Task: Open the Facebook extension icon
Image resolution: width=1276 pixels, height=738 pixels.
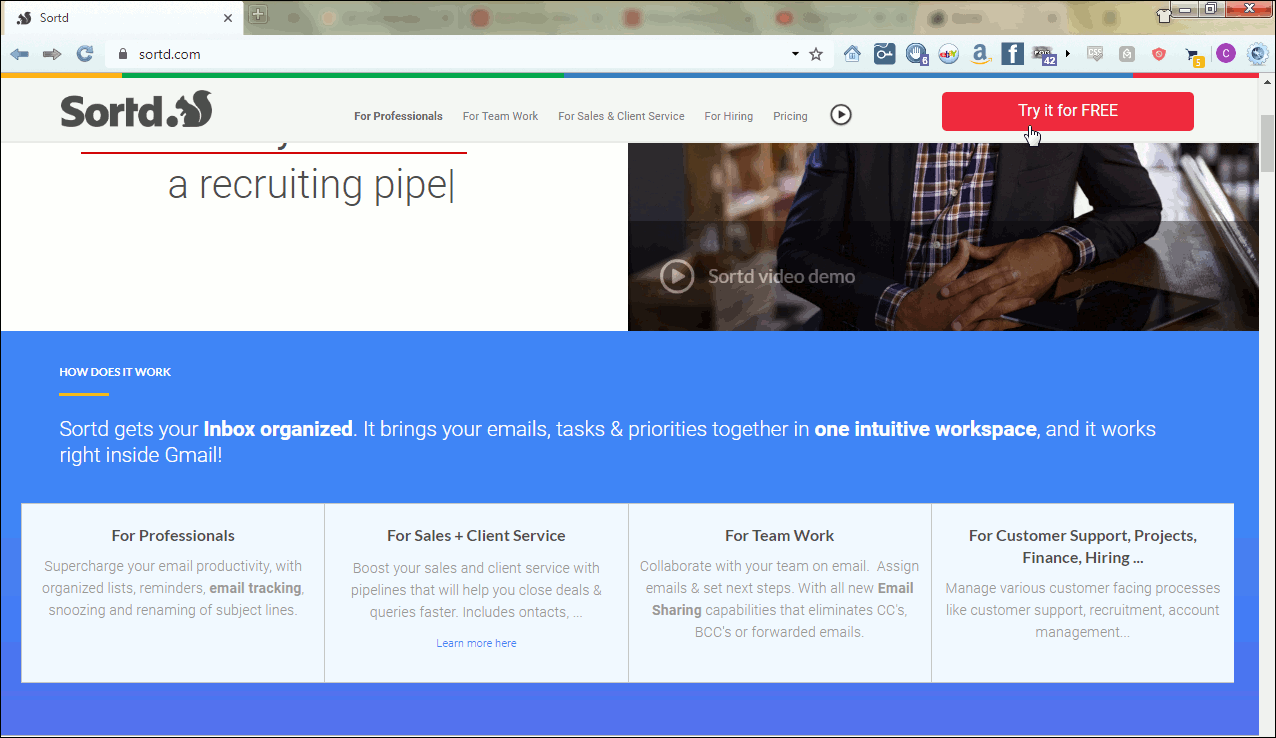Action: tap(1012, 54)
